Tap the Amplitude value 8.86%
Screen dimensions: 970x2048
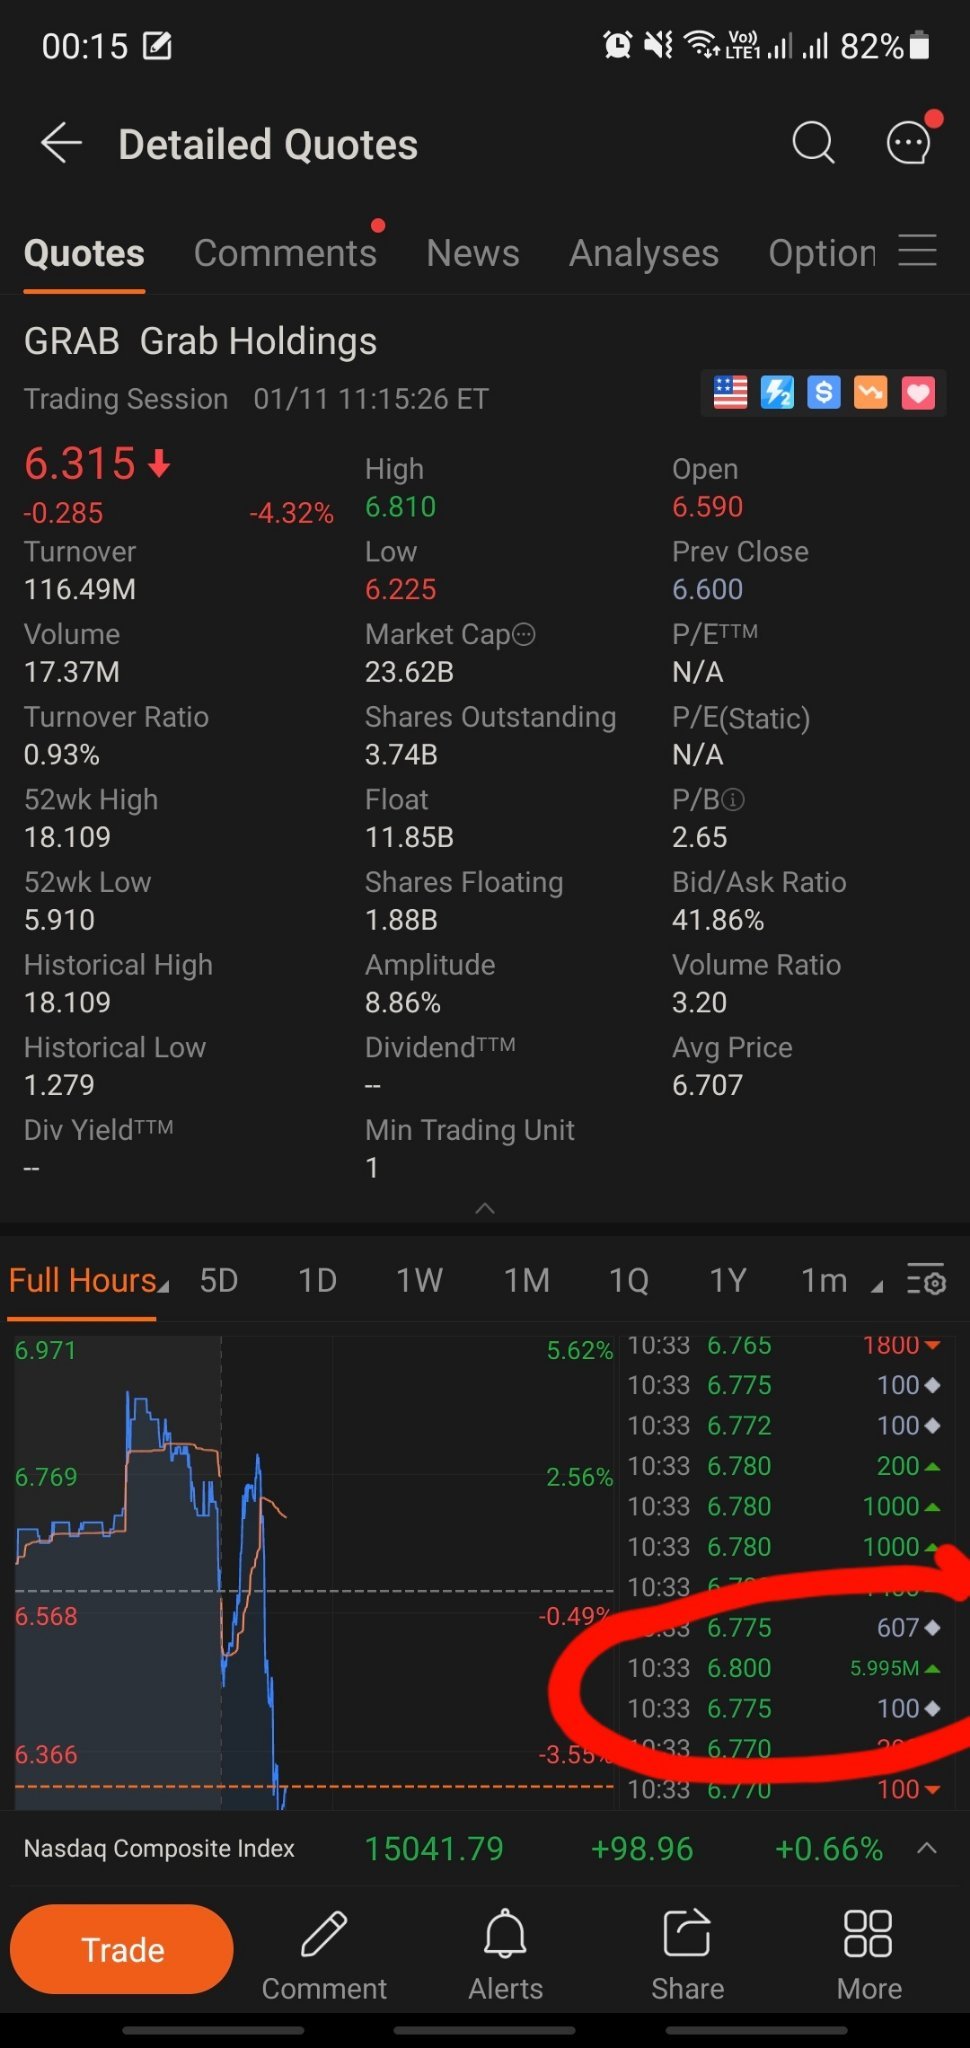403,1002
